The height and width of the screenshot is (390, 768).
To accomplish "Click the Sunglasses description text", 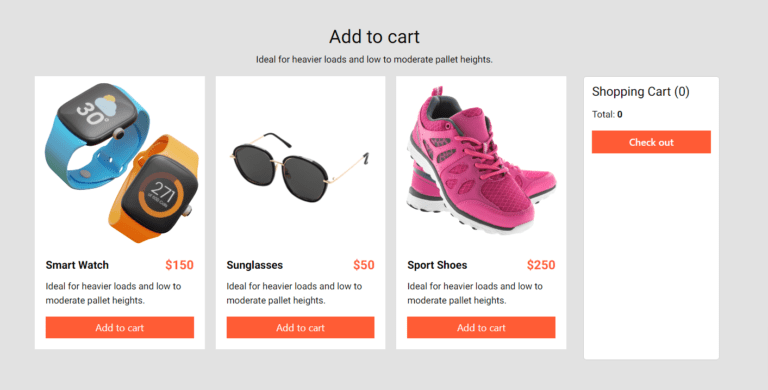I will pyautogui.click(x=294, y=293).
